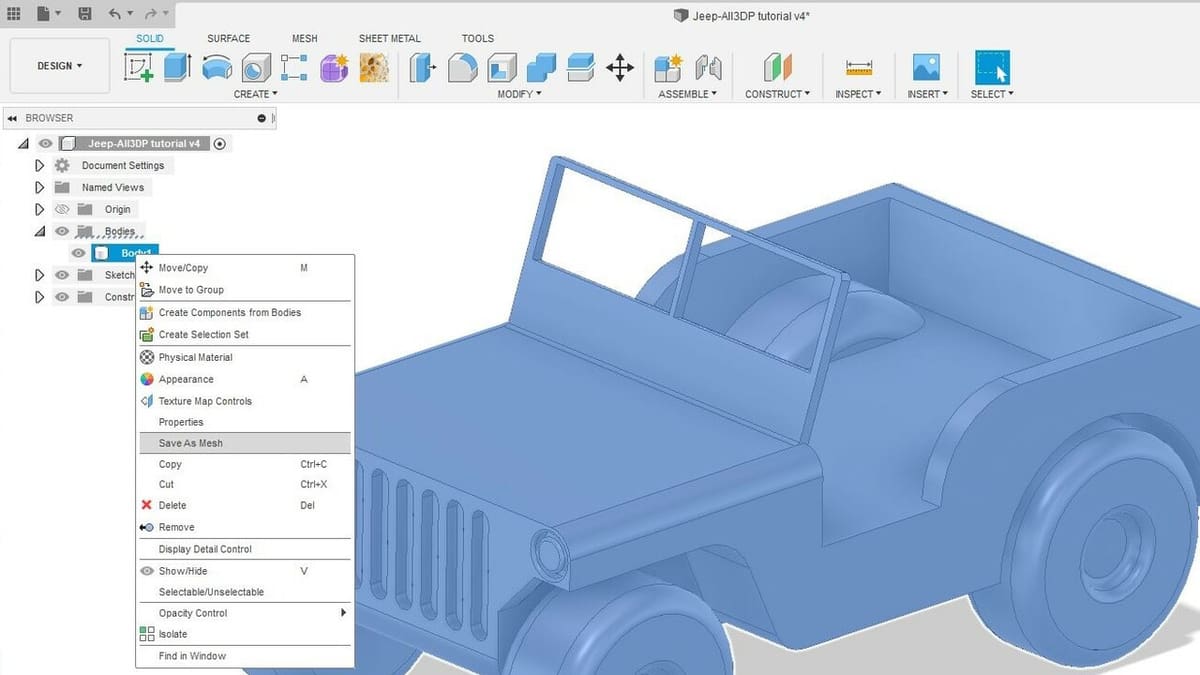Screen dimensions: 1200x675
Task: Click the Browser panel options dot
Action: click(x=262, y=118)
